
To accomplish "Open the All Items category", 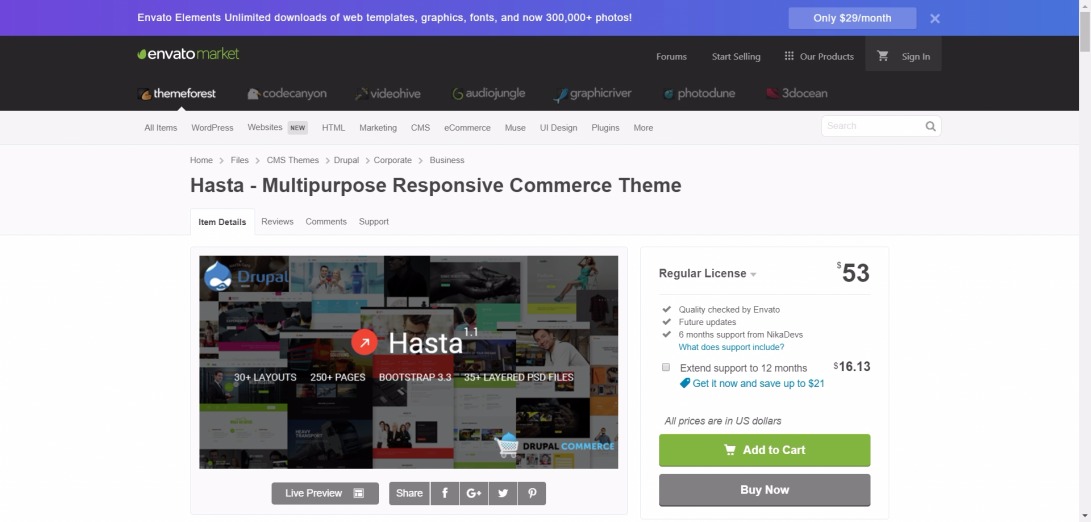I will coord(161,127).
